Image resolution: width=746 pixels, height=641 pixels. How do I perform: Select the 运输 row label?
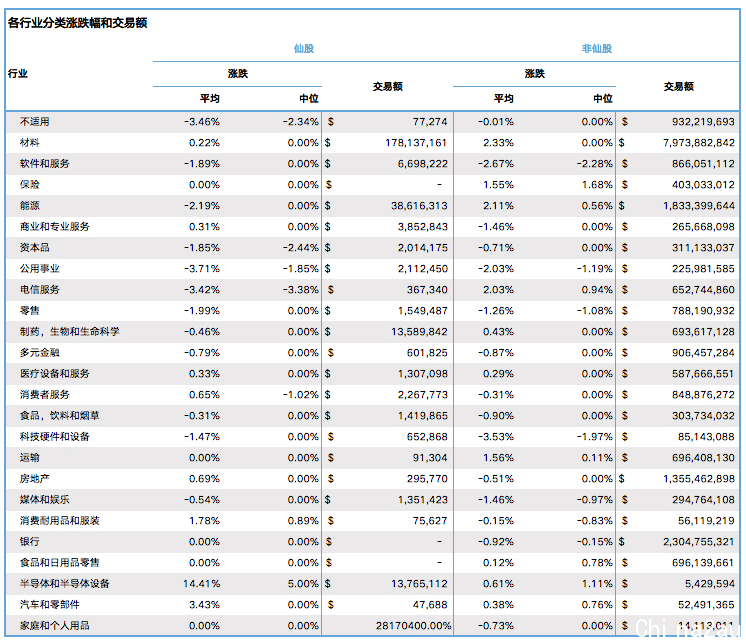click(x=29, y=457)
